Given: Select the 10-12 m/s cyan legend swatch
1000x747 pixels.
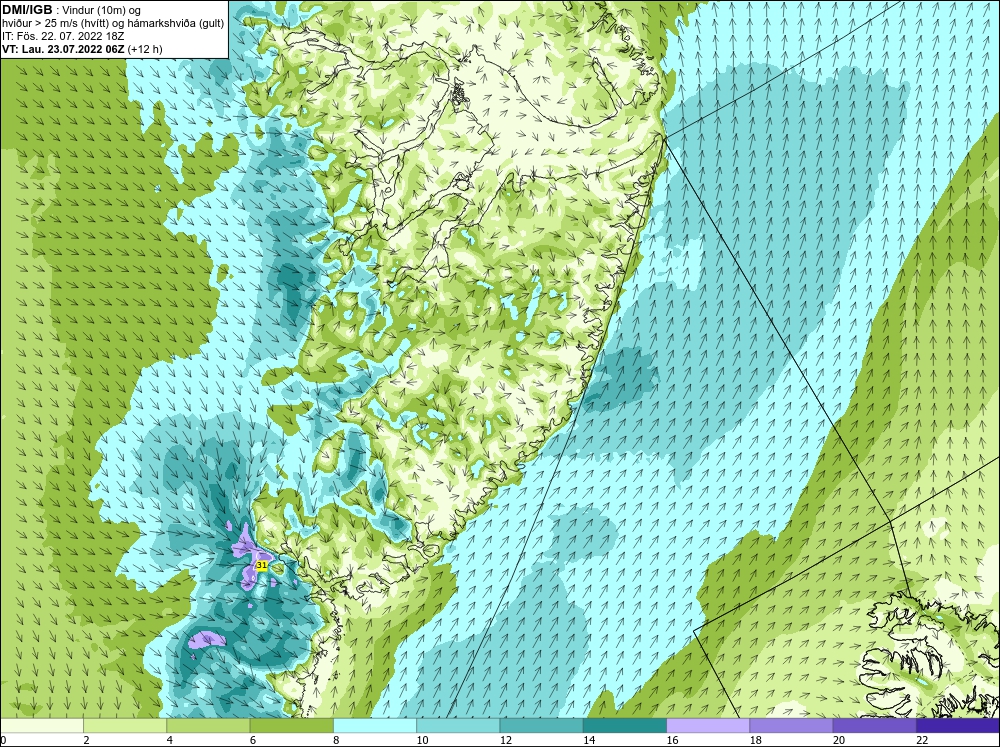Looking at the screenshot, I should pyautogui.click(x=458, y=726).
